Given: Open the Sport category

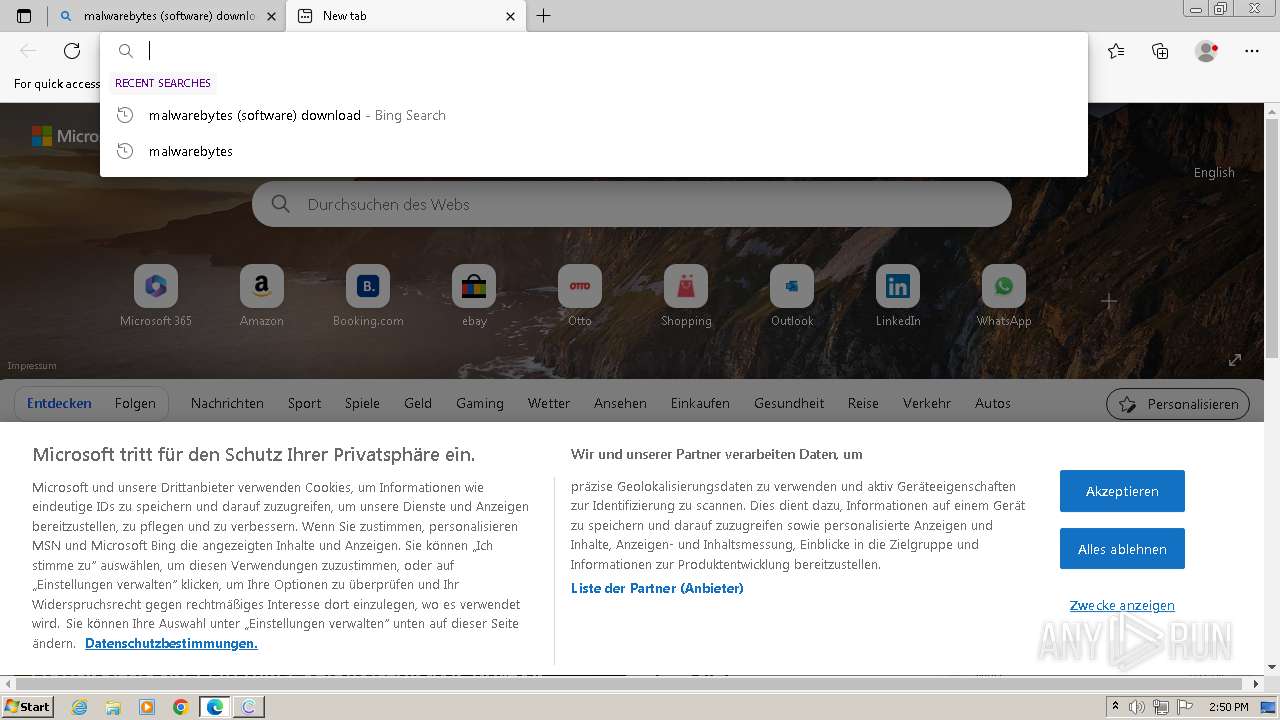Looking at the screenshot, I should (304, 404).
